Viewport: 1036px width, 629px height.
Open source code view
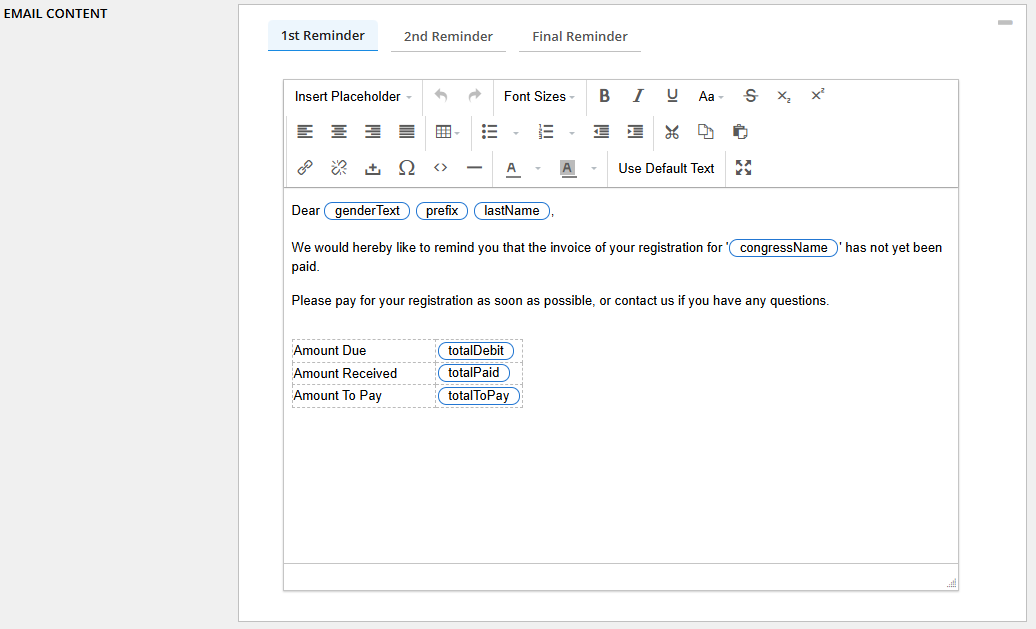tap(440, 168)
